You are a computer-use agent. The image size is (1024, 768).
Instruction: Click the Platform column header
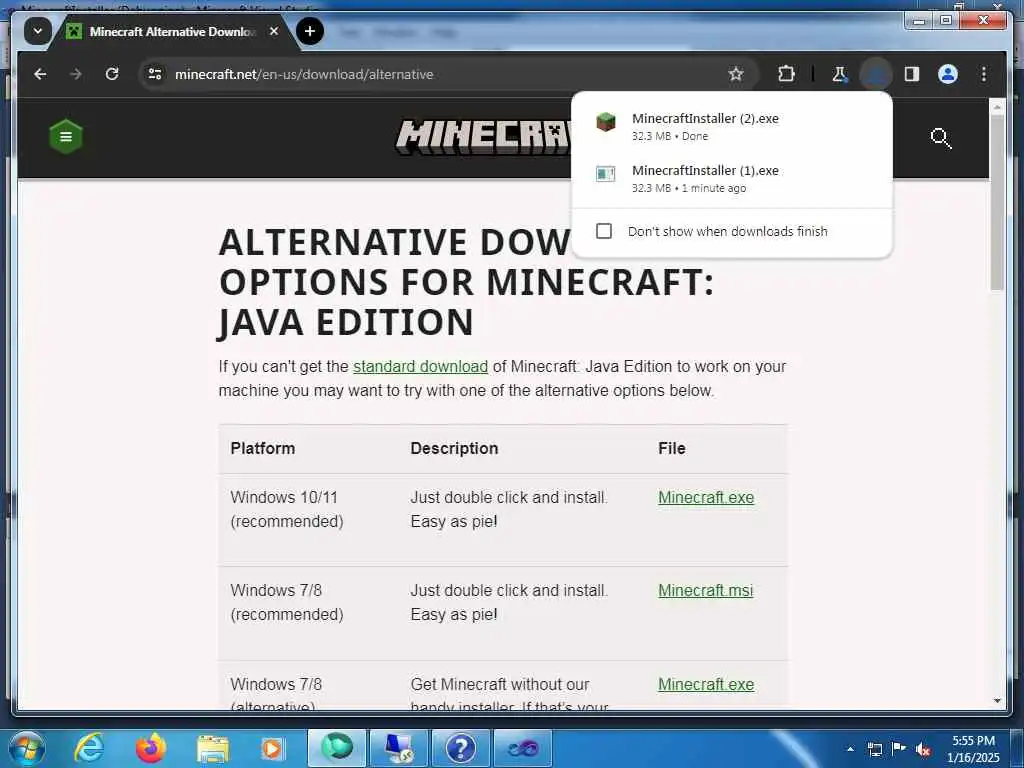pyautogui.click(x=263, y=449)
